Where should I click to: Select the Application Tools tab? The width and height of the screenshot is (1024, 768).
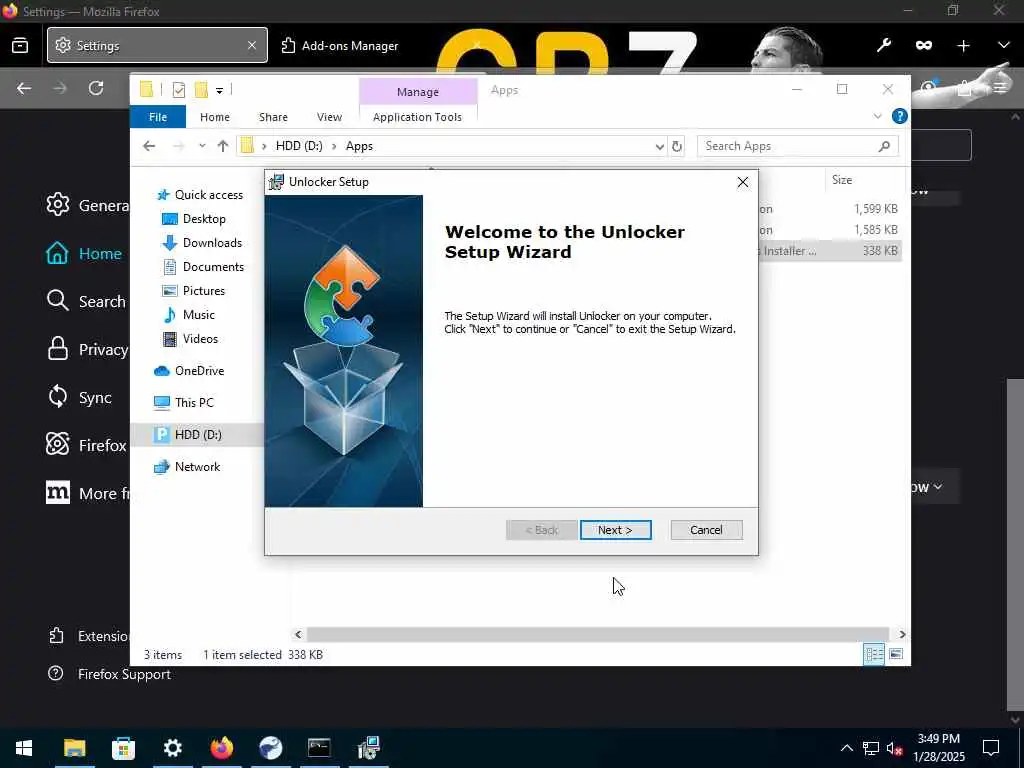point(417,117)
